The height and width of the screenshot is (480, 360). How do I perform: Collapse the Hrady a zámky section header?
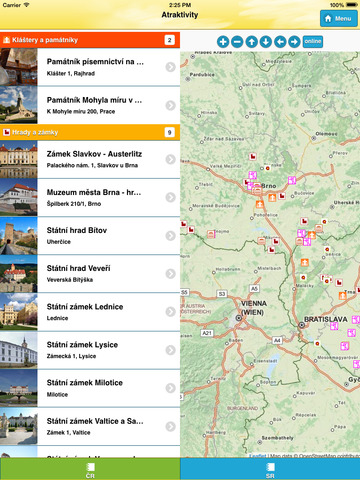point(90,132)
